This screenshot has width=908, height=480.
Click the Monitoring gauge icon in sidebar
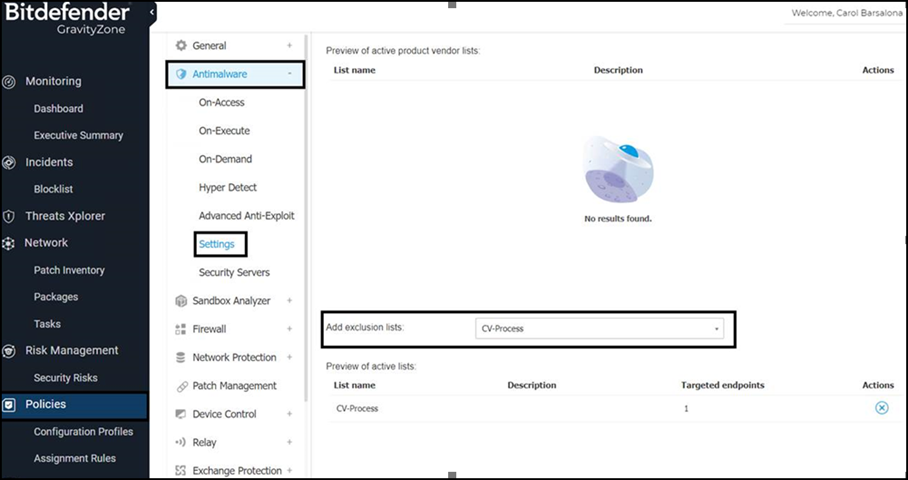(9, 81)
